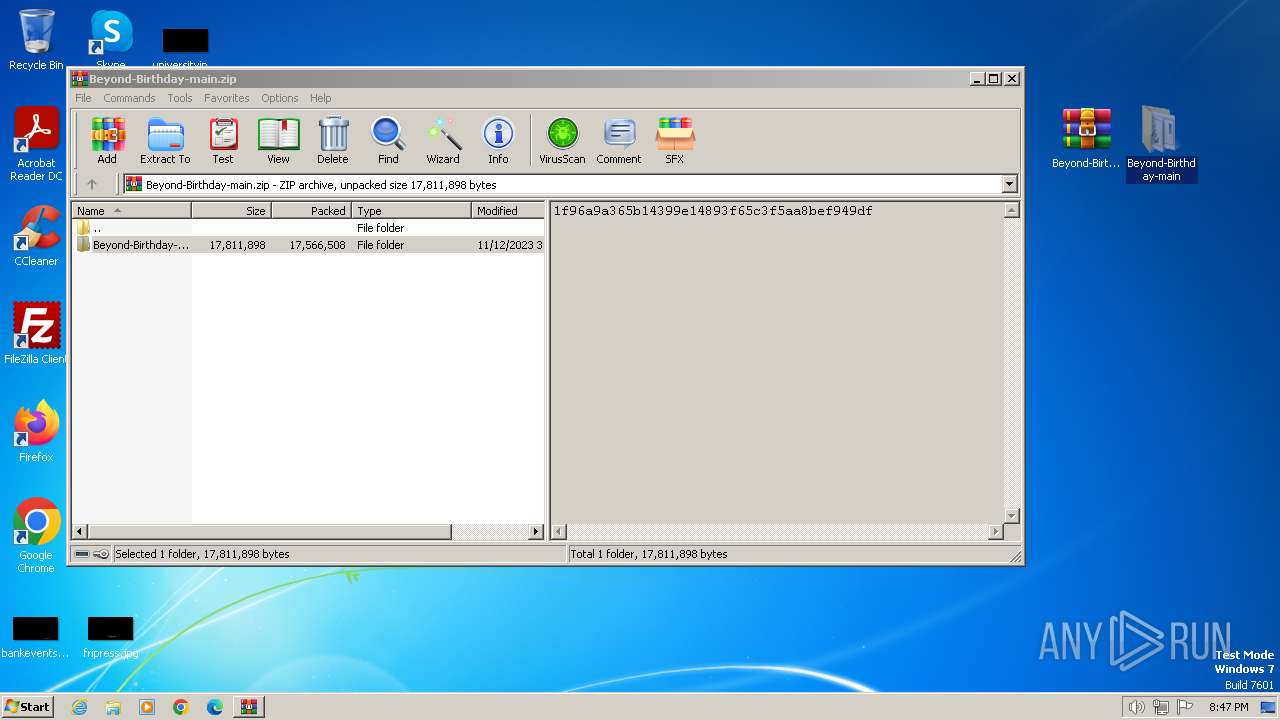
Task: Click packed size 17,566,508 cell
Action: [x=317, y=245]
